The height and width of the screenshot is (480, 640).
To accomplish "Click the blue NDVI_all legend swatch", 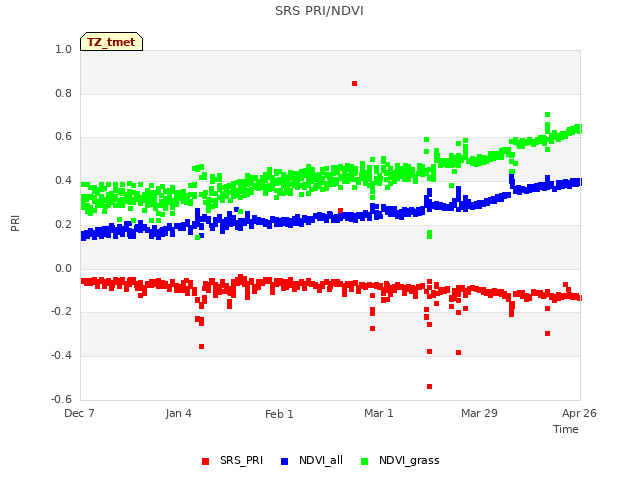I will coord(284,461).
